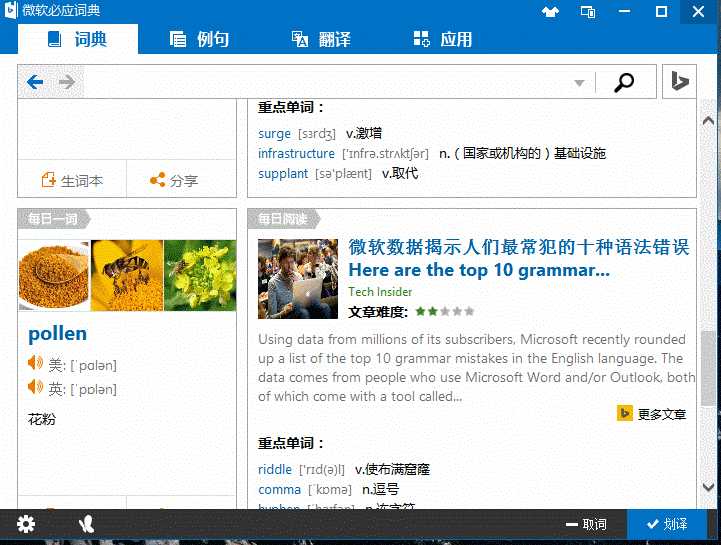Open the word pollen entry
The image size is (721, 545).
[x=57, y=333]
